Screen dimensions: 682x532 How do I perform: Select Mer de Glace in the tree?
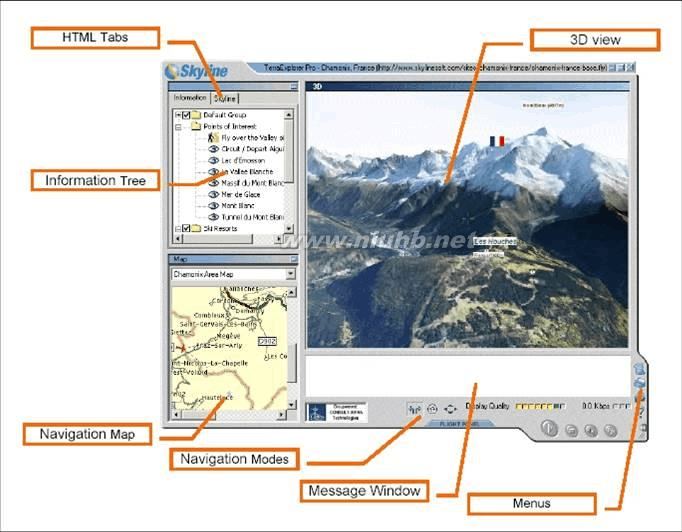[241, 194]
